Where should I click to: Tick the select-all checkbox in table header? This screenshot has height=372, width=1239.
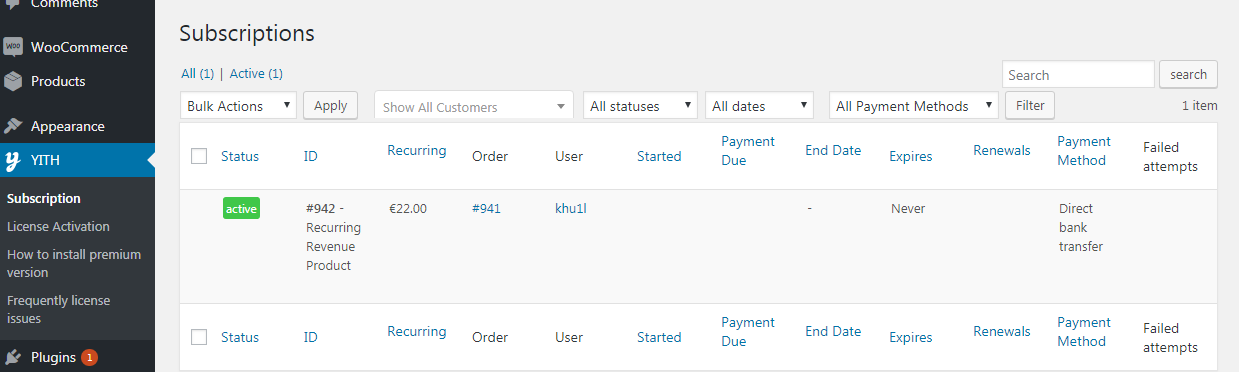point(199,156)
